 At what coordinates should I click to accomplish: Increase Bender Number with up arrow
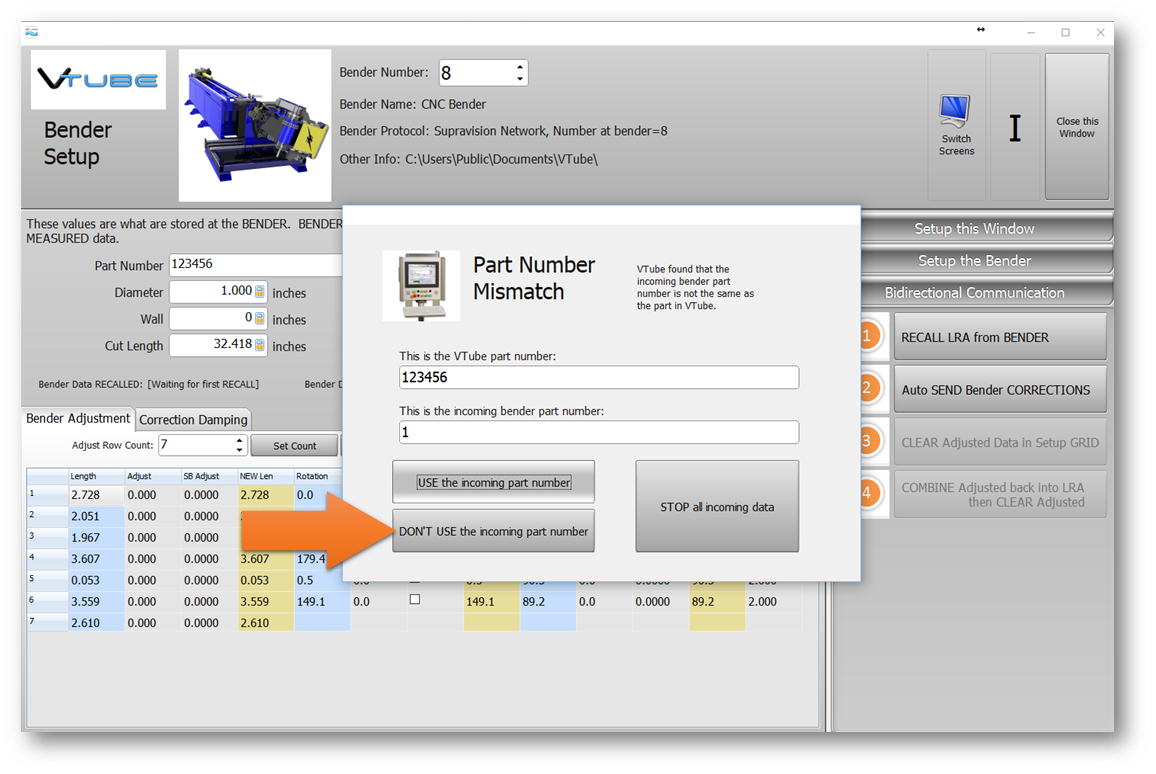(x=519, y=67)
